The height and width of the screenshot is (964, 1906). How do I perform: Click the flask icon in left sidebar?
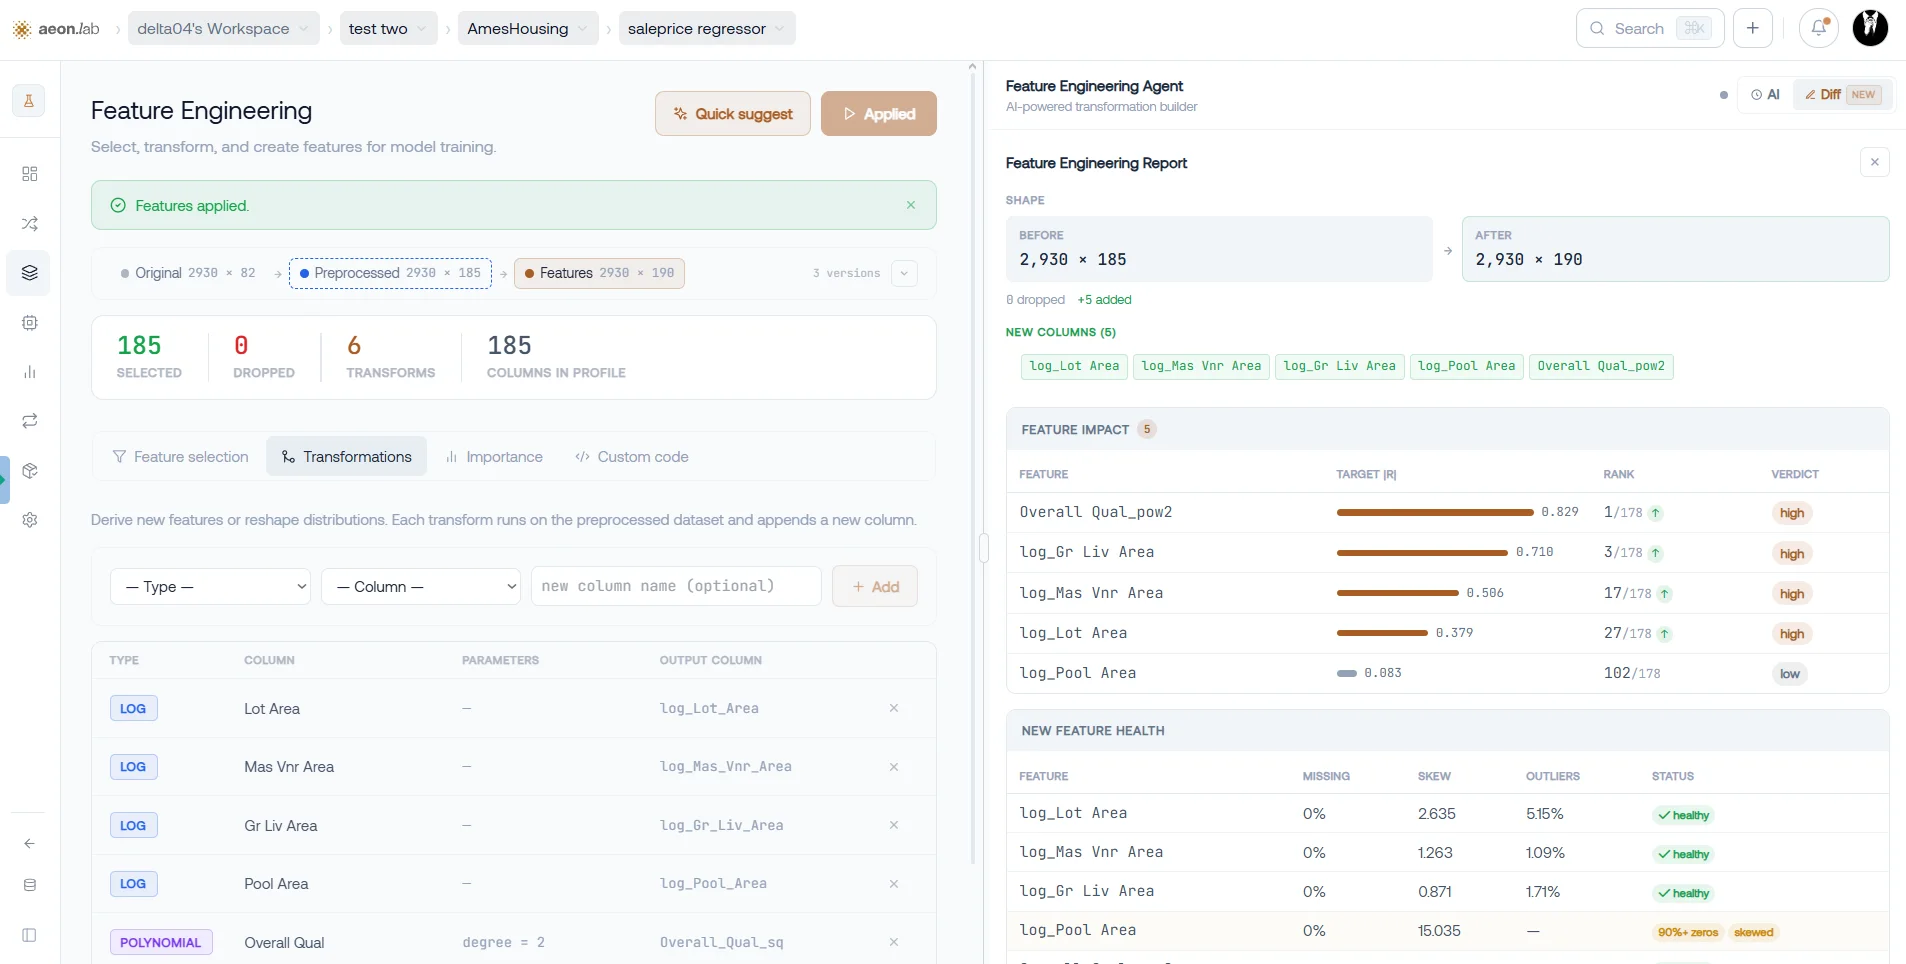[29, 100]
